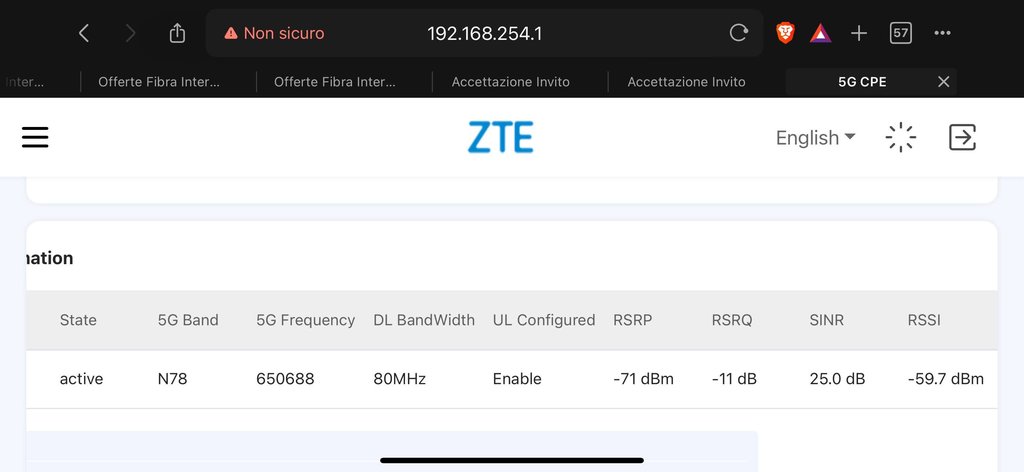Screen dimensions: 1024x472
Task: Click the Non sicuro security warning
Action: click(x=274, y=33)
